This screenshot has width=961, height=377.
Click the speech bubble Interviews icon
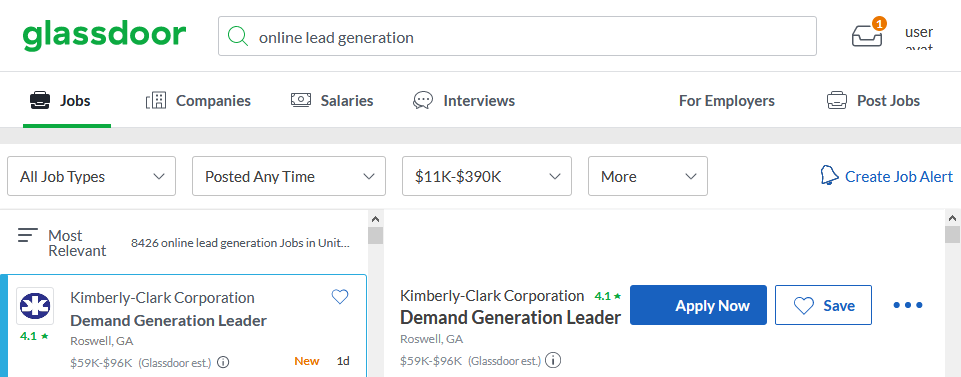(424, 101)
